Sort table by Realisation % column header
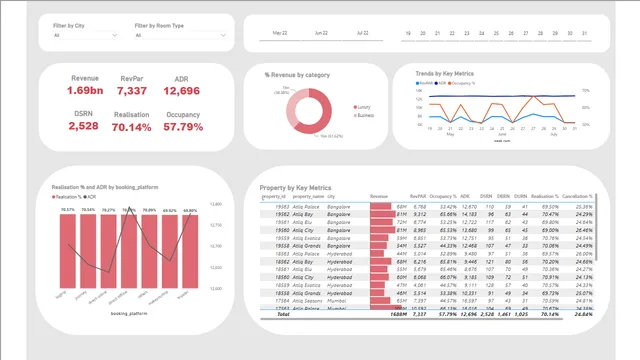640x360 pixels. [x=544, y=197]
